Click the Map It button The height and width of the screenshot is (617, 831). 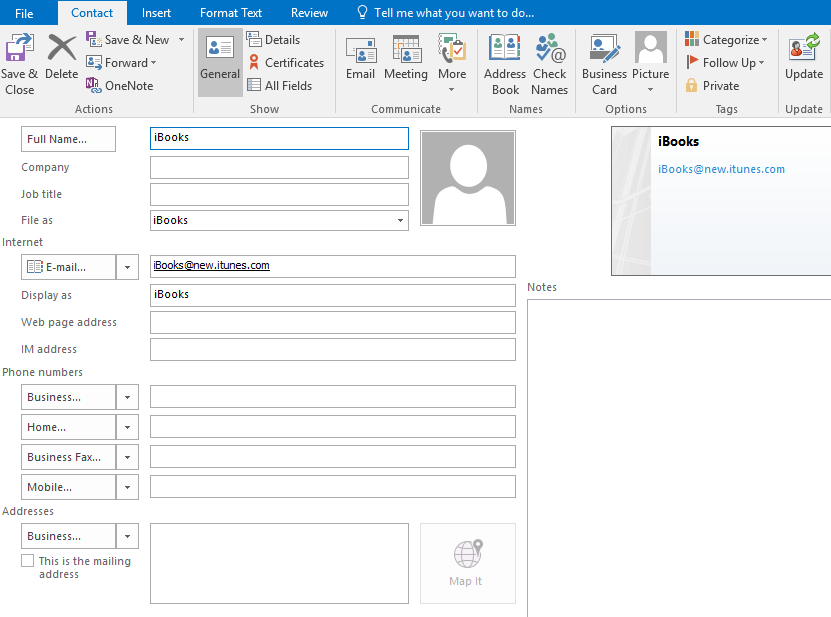point(468,563)
